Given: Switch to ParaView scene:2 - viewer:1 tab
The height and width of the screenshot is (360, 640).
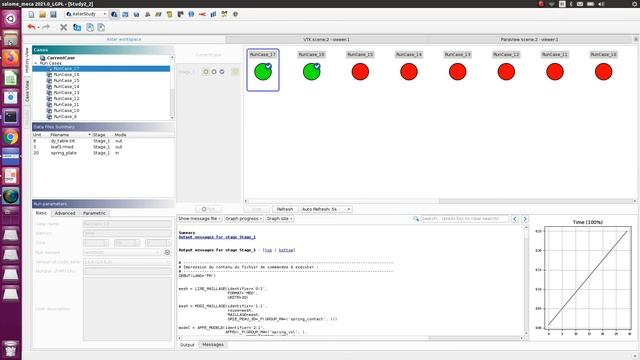Looking at the screenshot, I should click(x=529, y=39).
